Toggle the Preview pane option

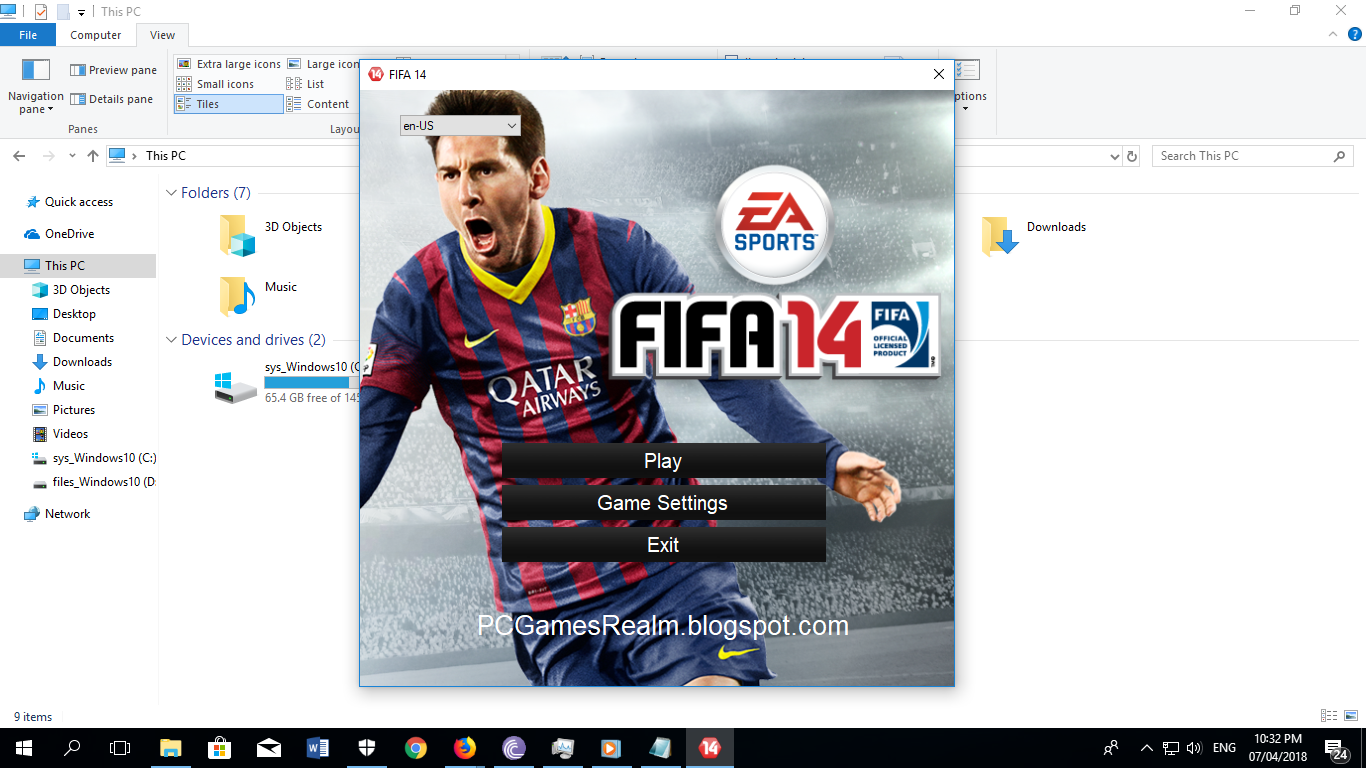[113, 70]
